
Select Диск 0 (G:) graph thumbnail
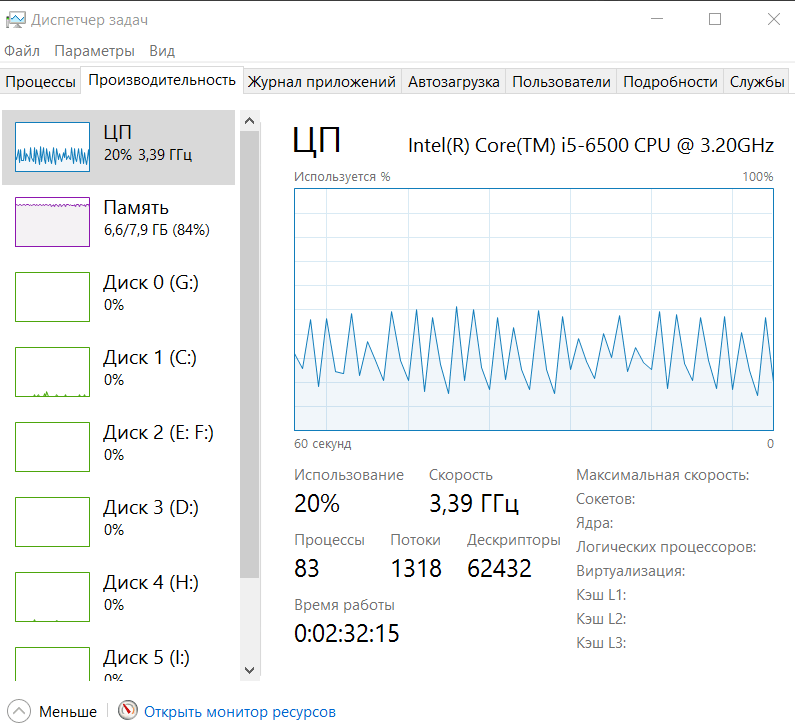click(52, 297)
